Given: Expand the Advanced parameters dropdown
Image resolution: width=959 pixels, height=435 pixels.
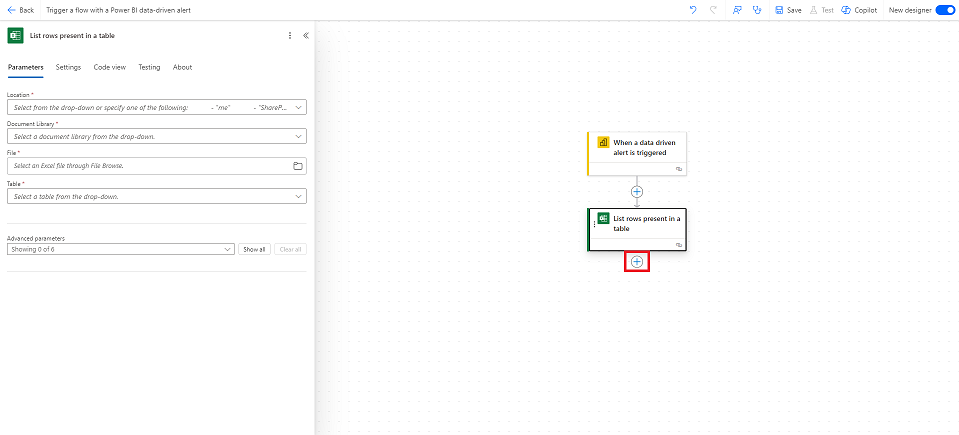Looking at the screenshot, I should 228,249.
